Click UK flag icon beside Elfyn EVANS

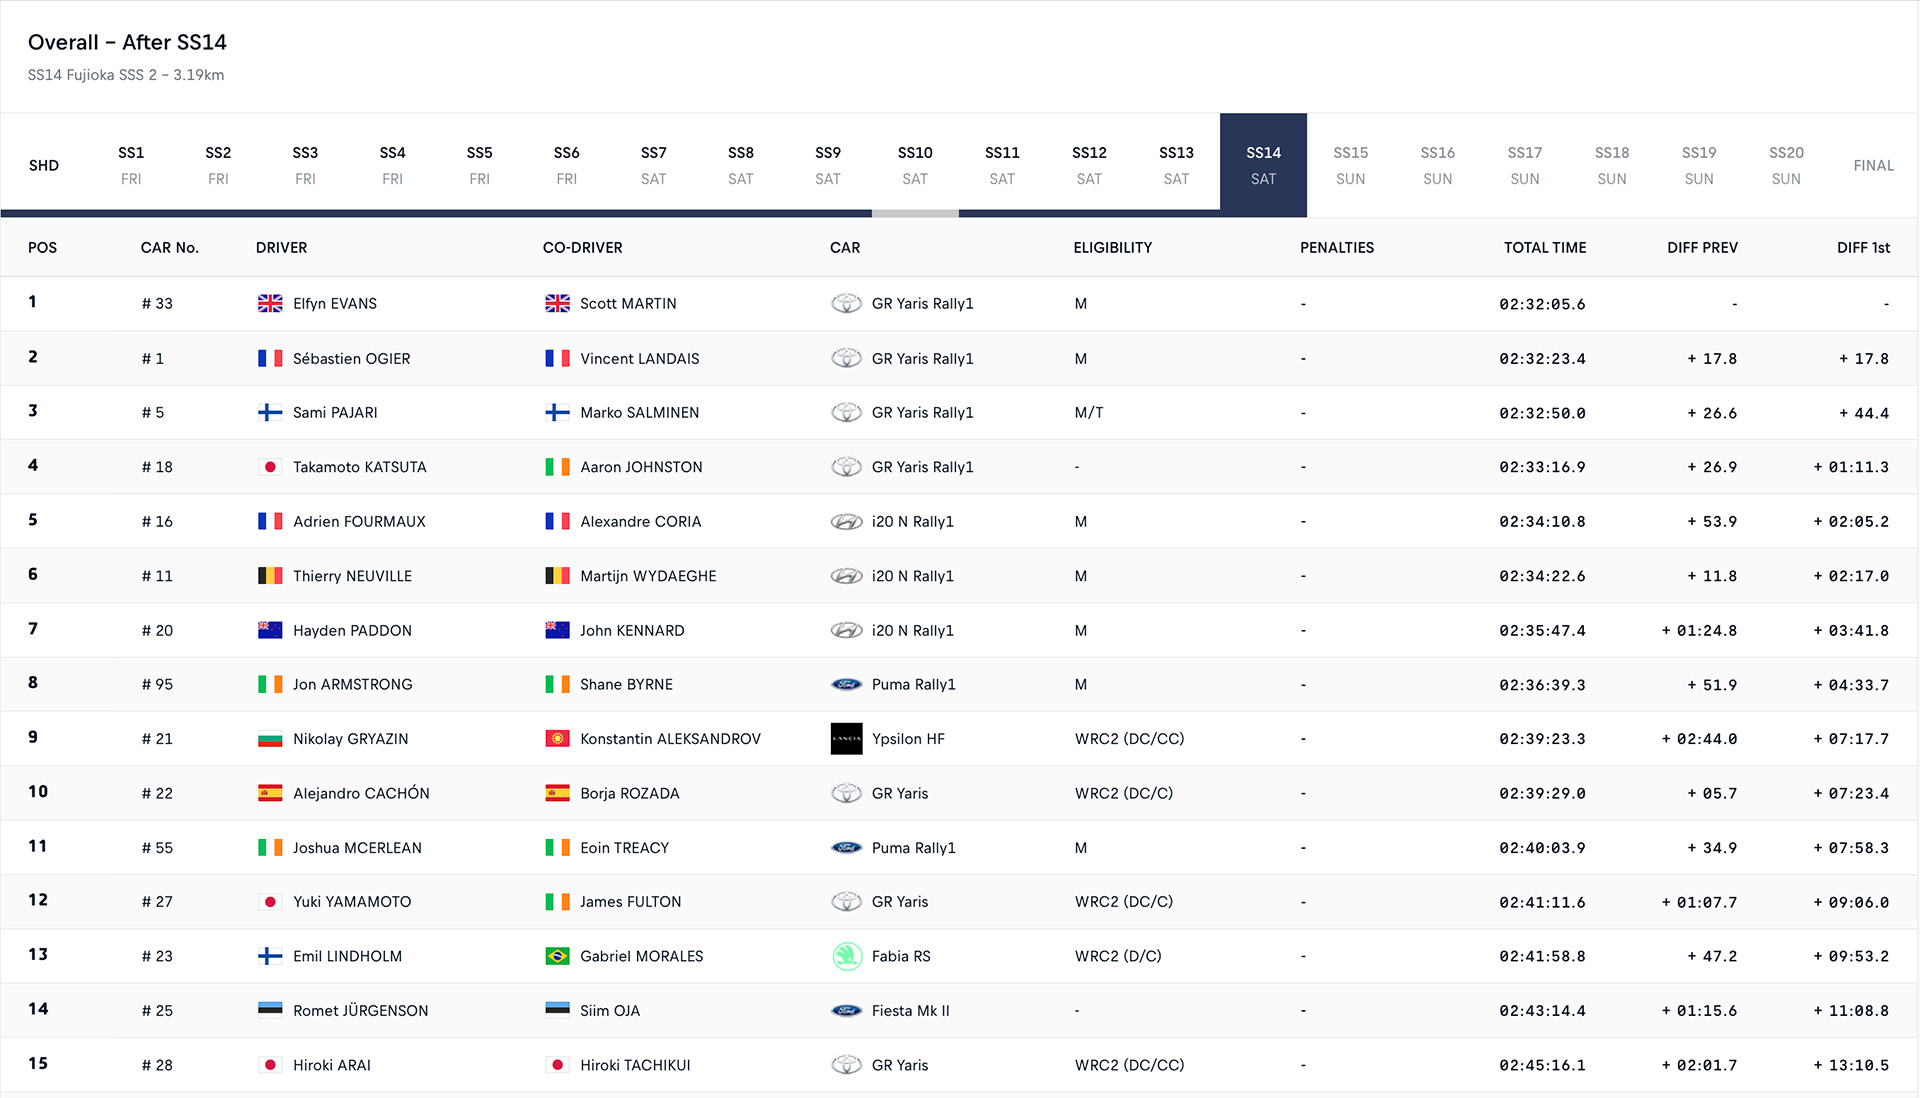pyautogui.click(x=270, y=304)
